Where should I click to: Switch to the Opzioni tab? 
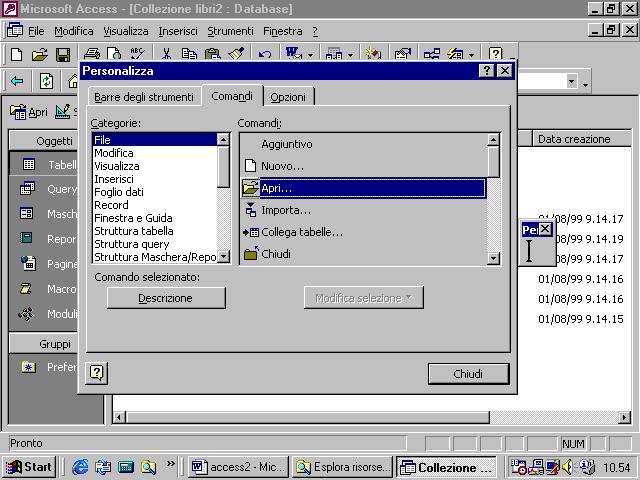288,97
